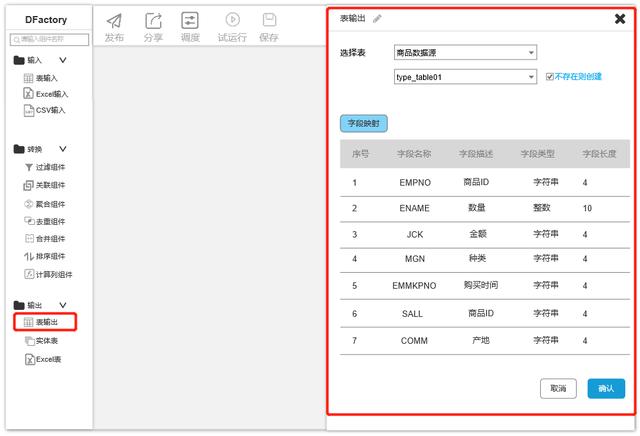Select the 去重组件 icon
This screenshot has height=436, width=640.
(x=29, y=221)
